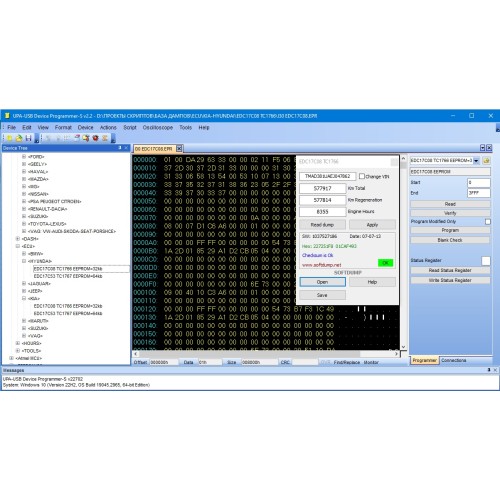Switch to the Connections tab

coord(454,360)
